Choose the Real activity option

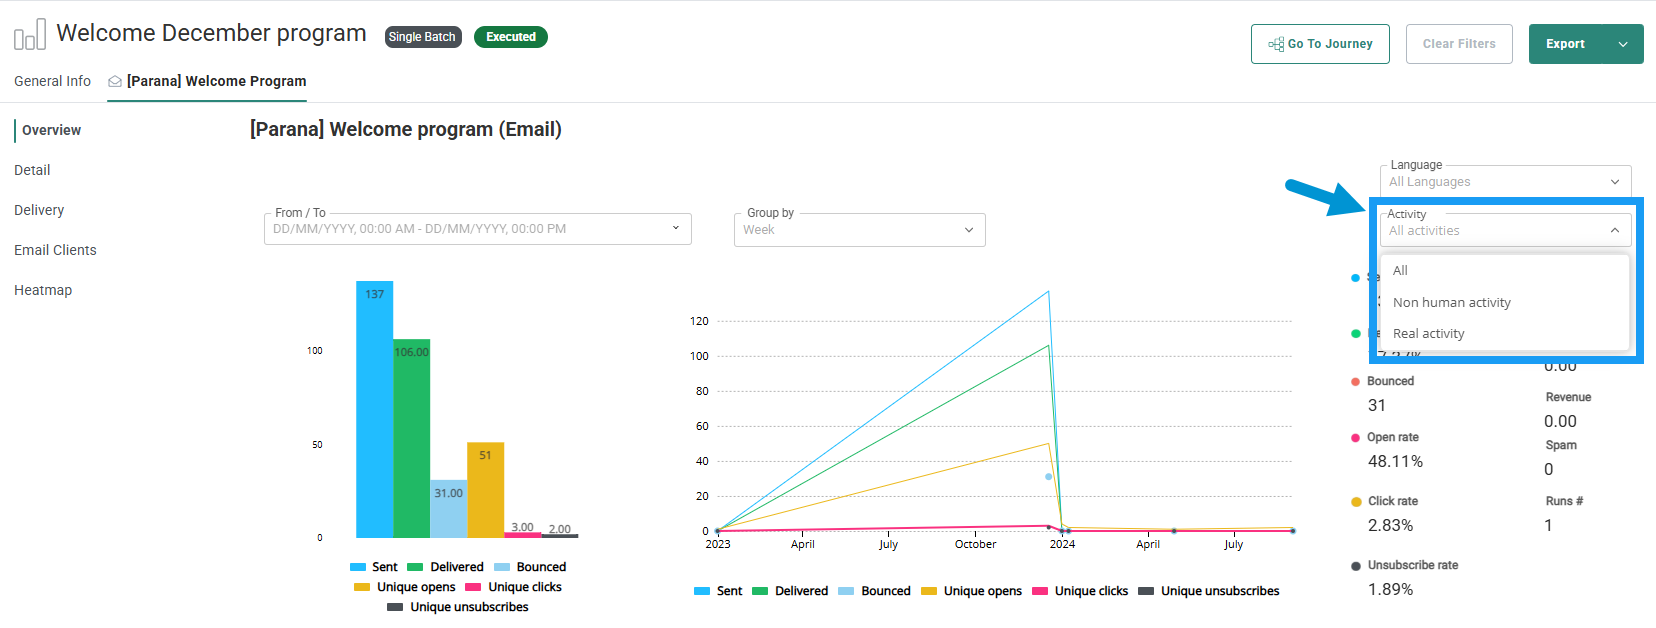pyautogui.click(x=1428, y=334)
